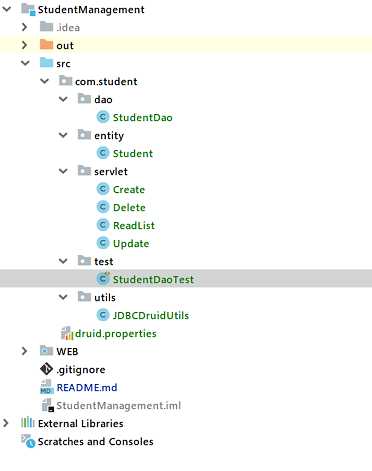Click the druid.properties file icon
This screenshot has width=372, height=471.
click(x=67, y=333)
